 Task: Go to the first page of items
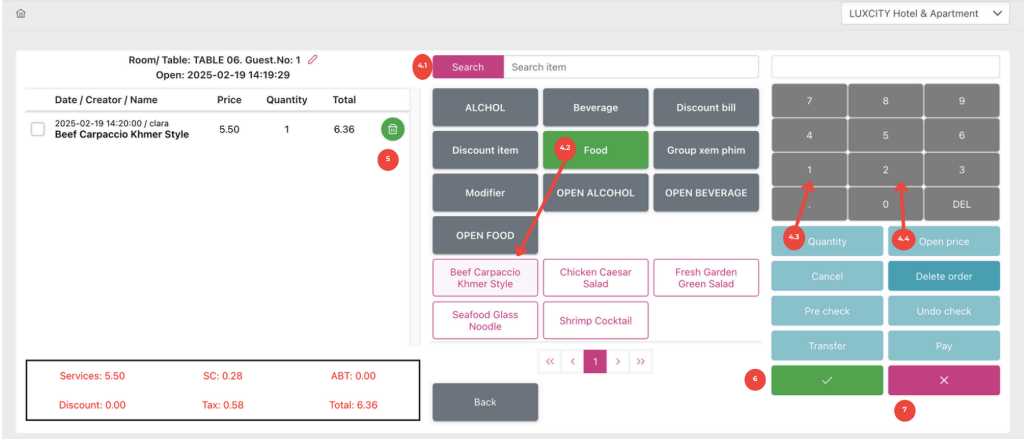click(549, 361)
